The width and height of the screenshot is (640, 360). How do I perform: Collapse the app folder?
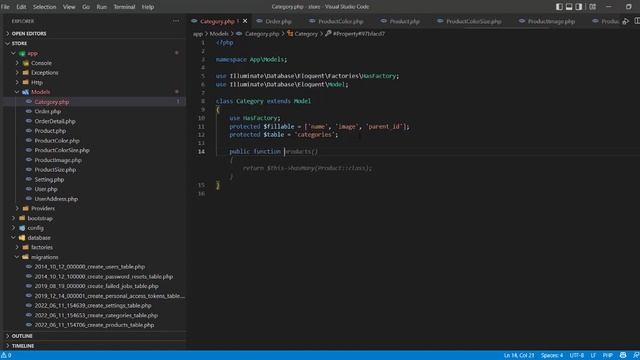coord(93,53)
